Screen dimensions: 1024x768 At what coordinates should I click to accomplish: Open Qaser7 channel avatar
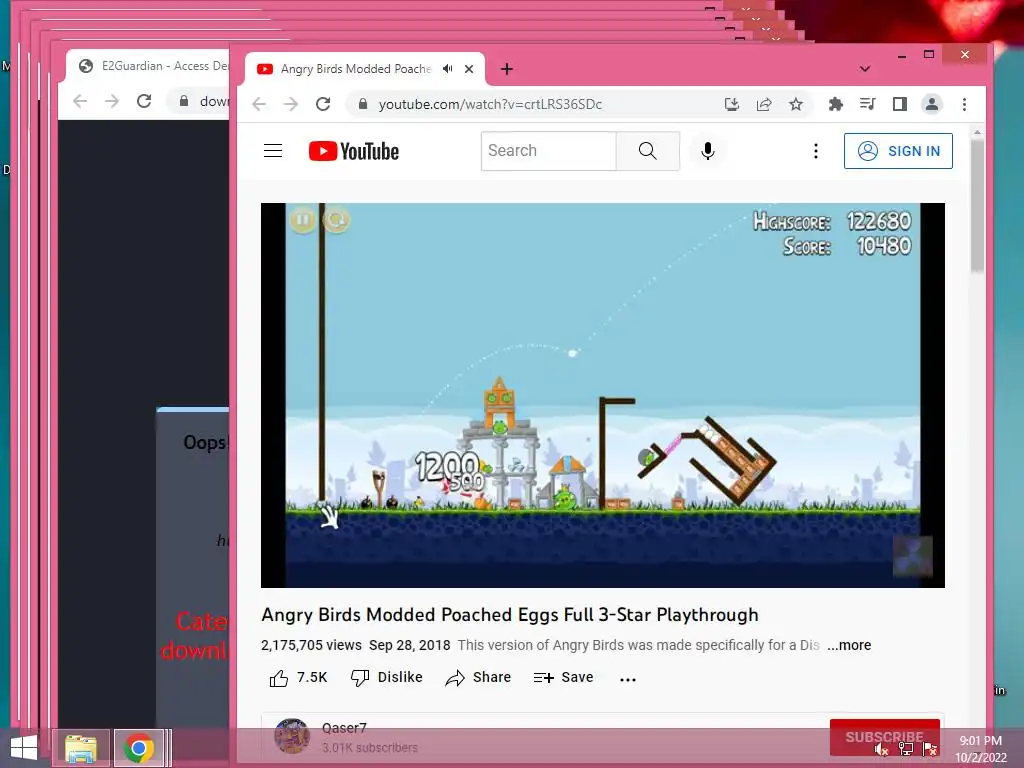coord(292,736)
